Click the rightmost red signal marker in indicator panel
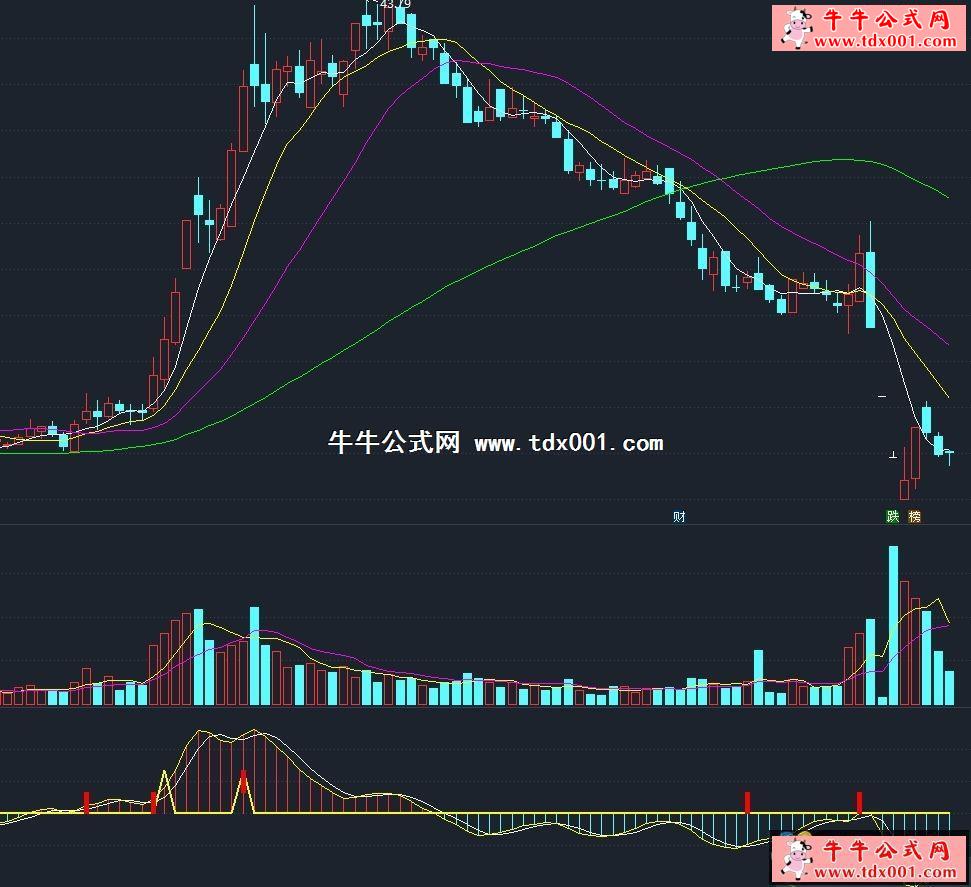This screenshot has height=887, width=971. point(860,802)
